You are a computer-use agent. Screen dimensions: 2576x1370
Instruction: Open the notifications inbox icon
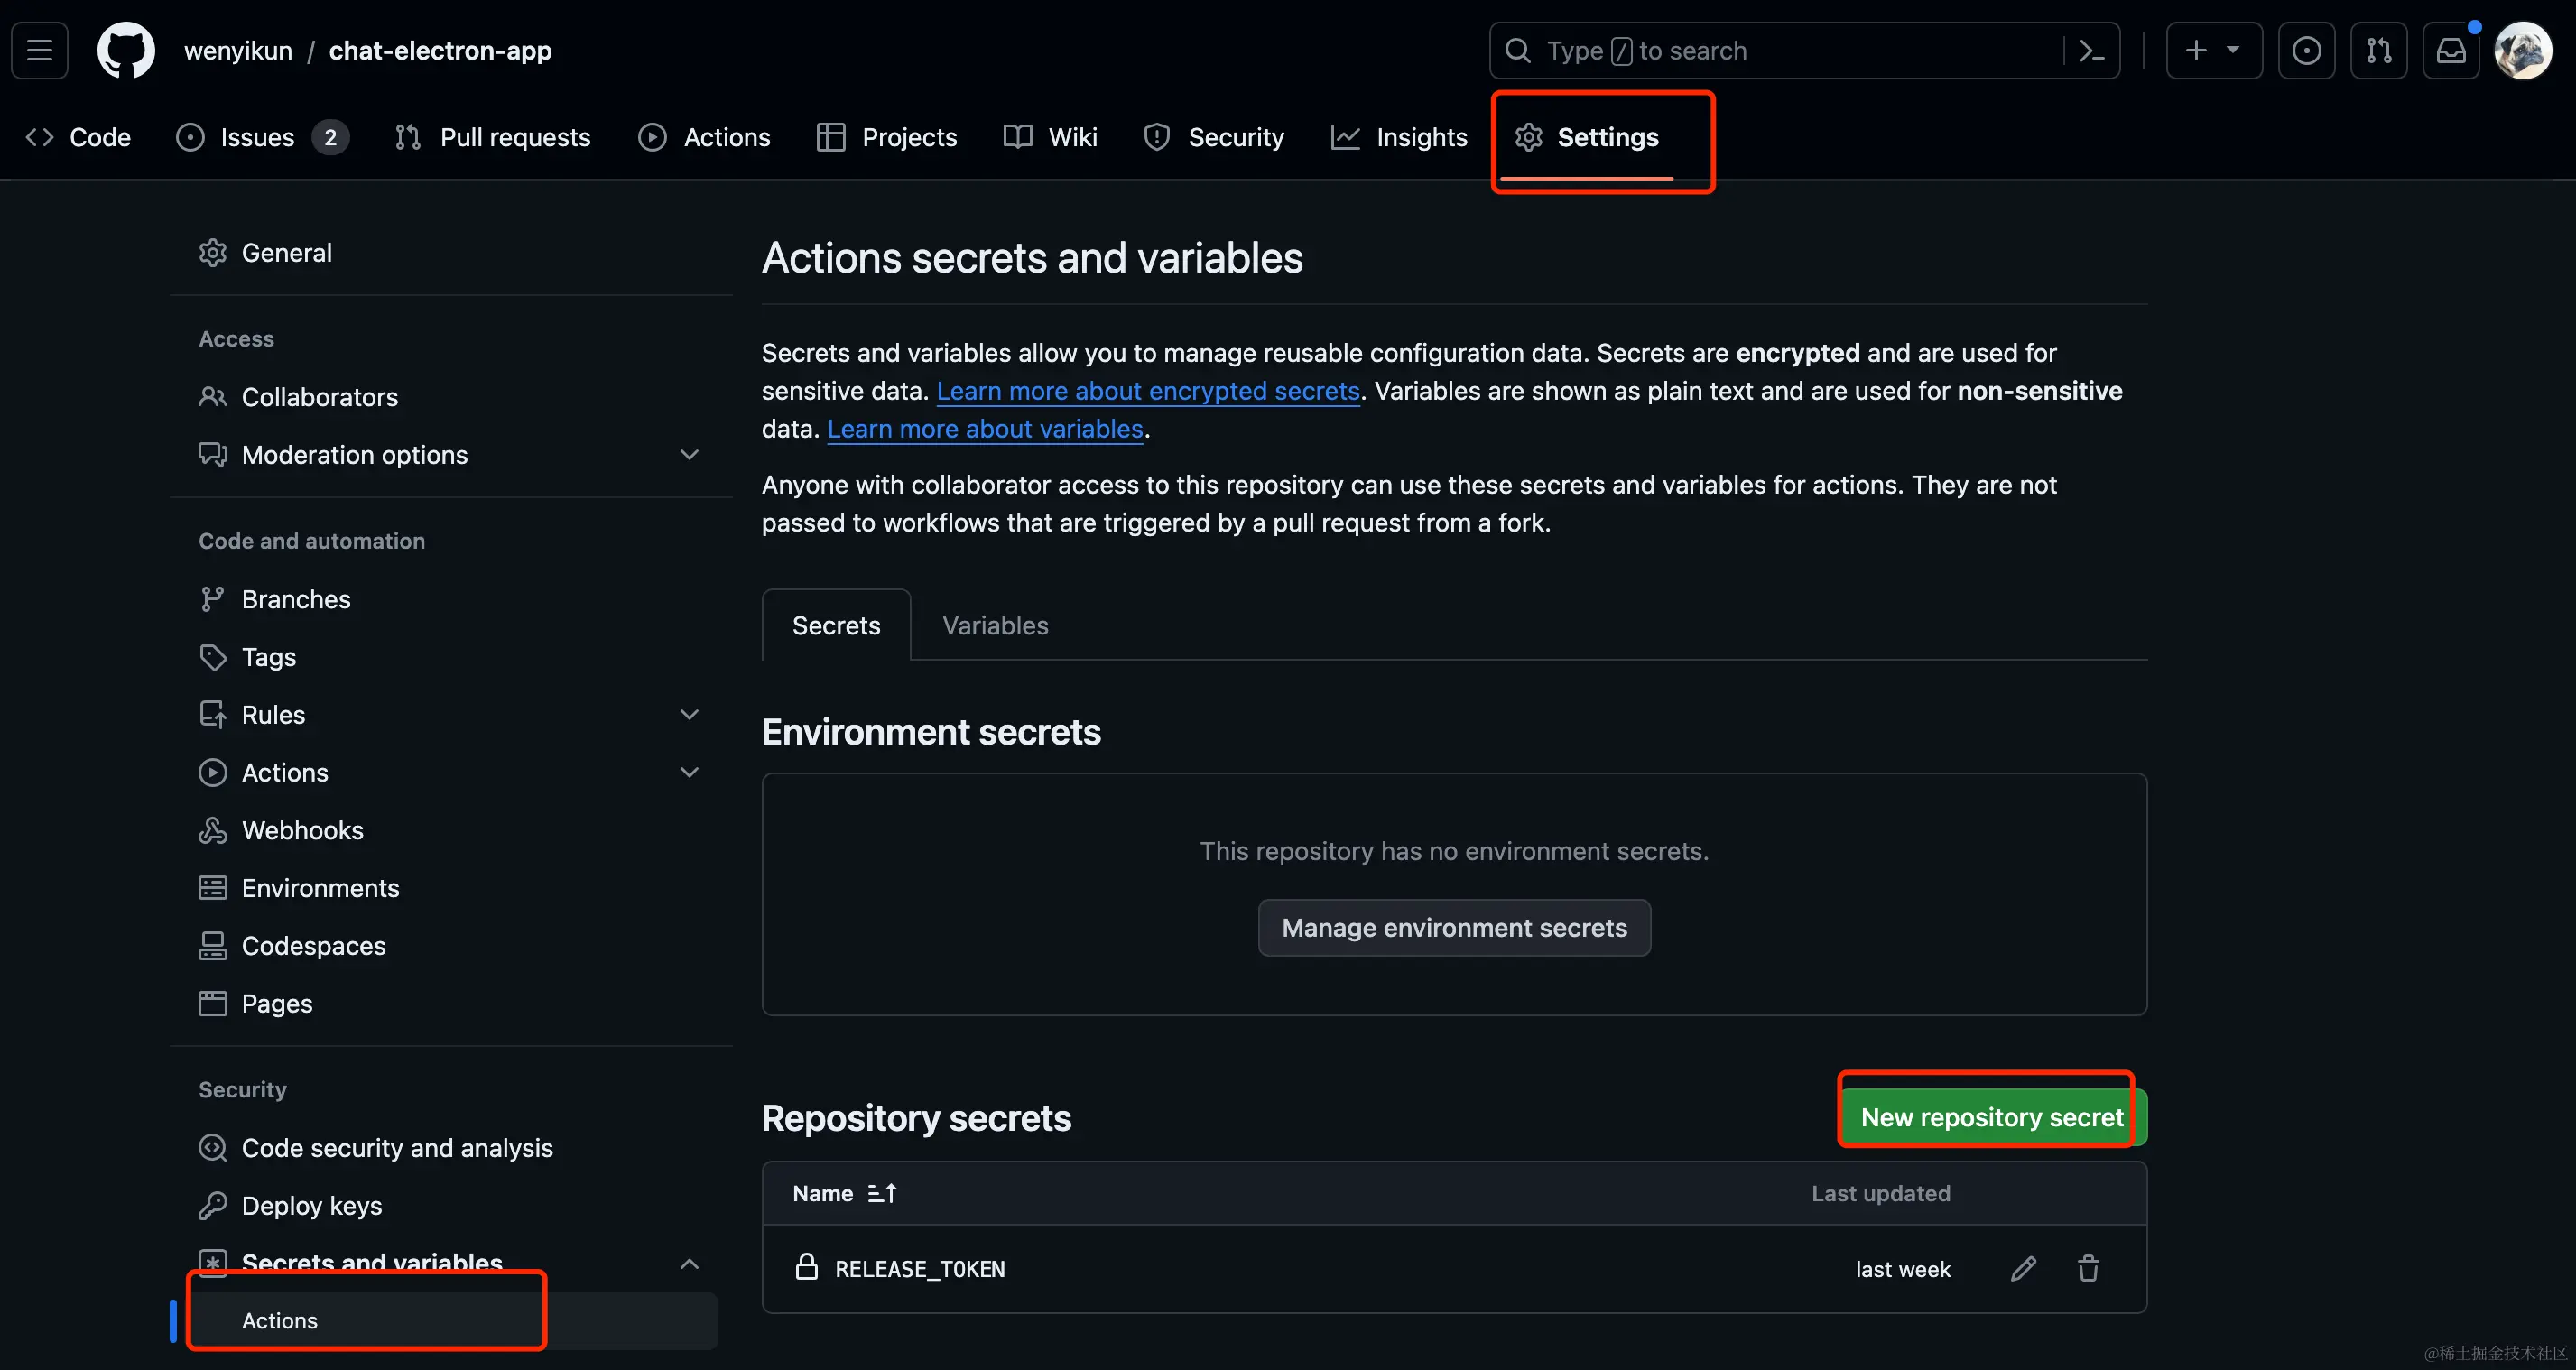click(x=2450, y=50)
